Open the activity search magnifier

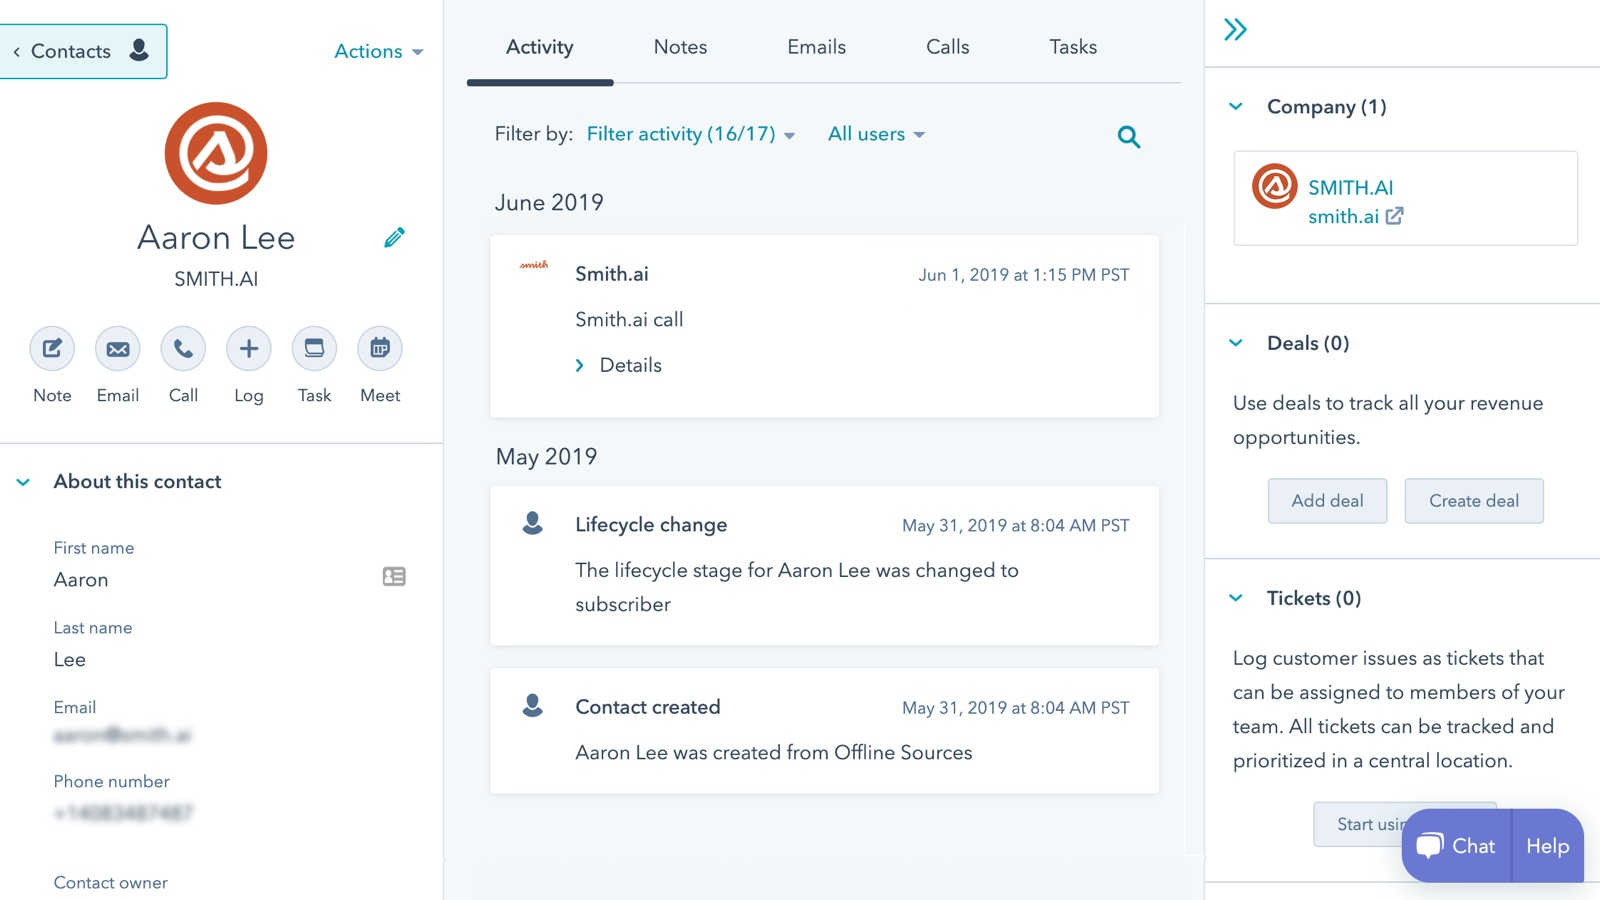coord(1128,137)
